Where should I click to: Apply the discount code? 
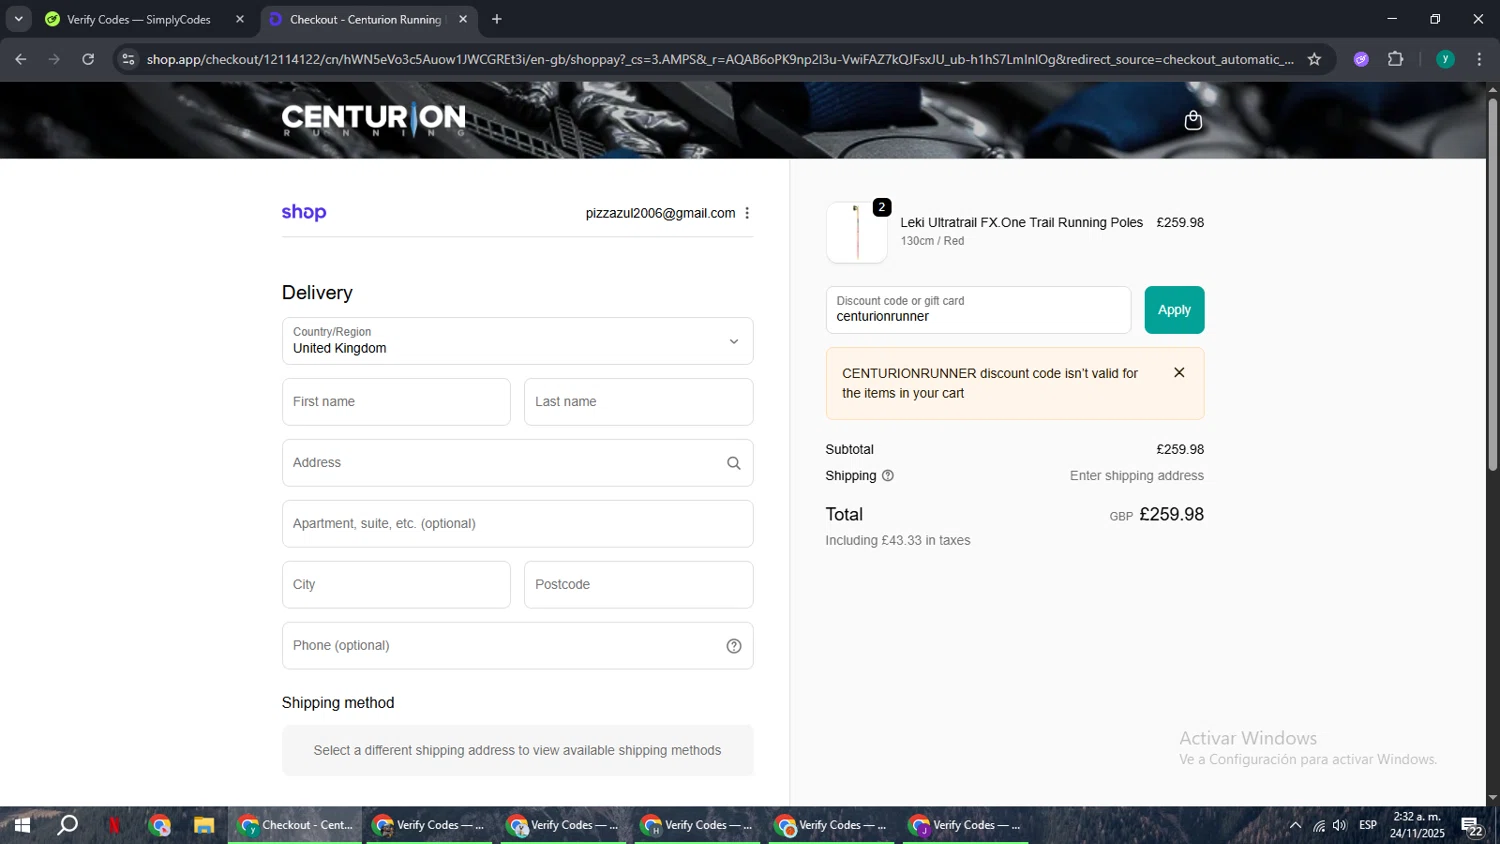pyautogui.click(x=1174, y=310)
